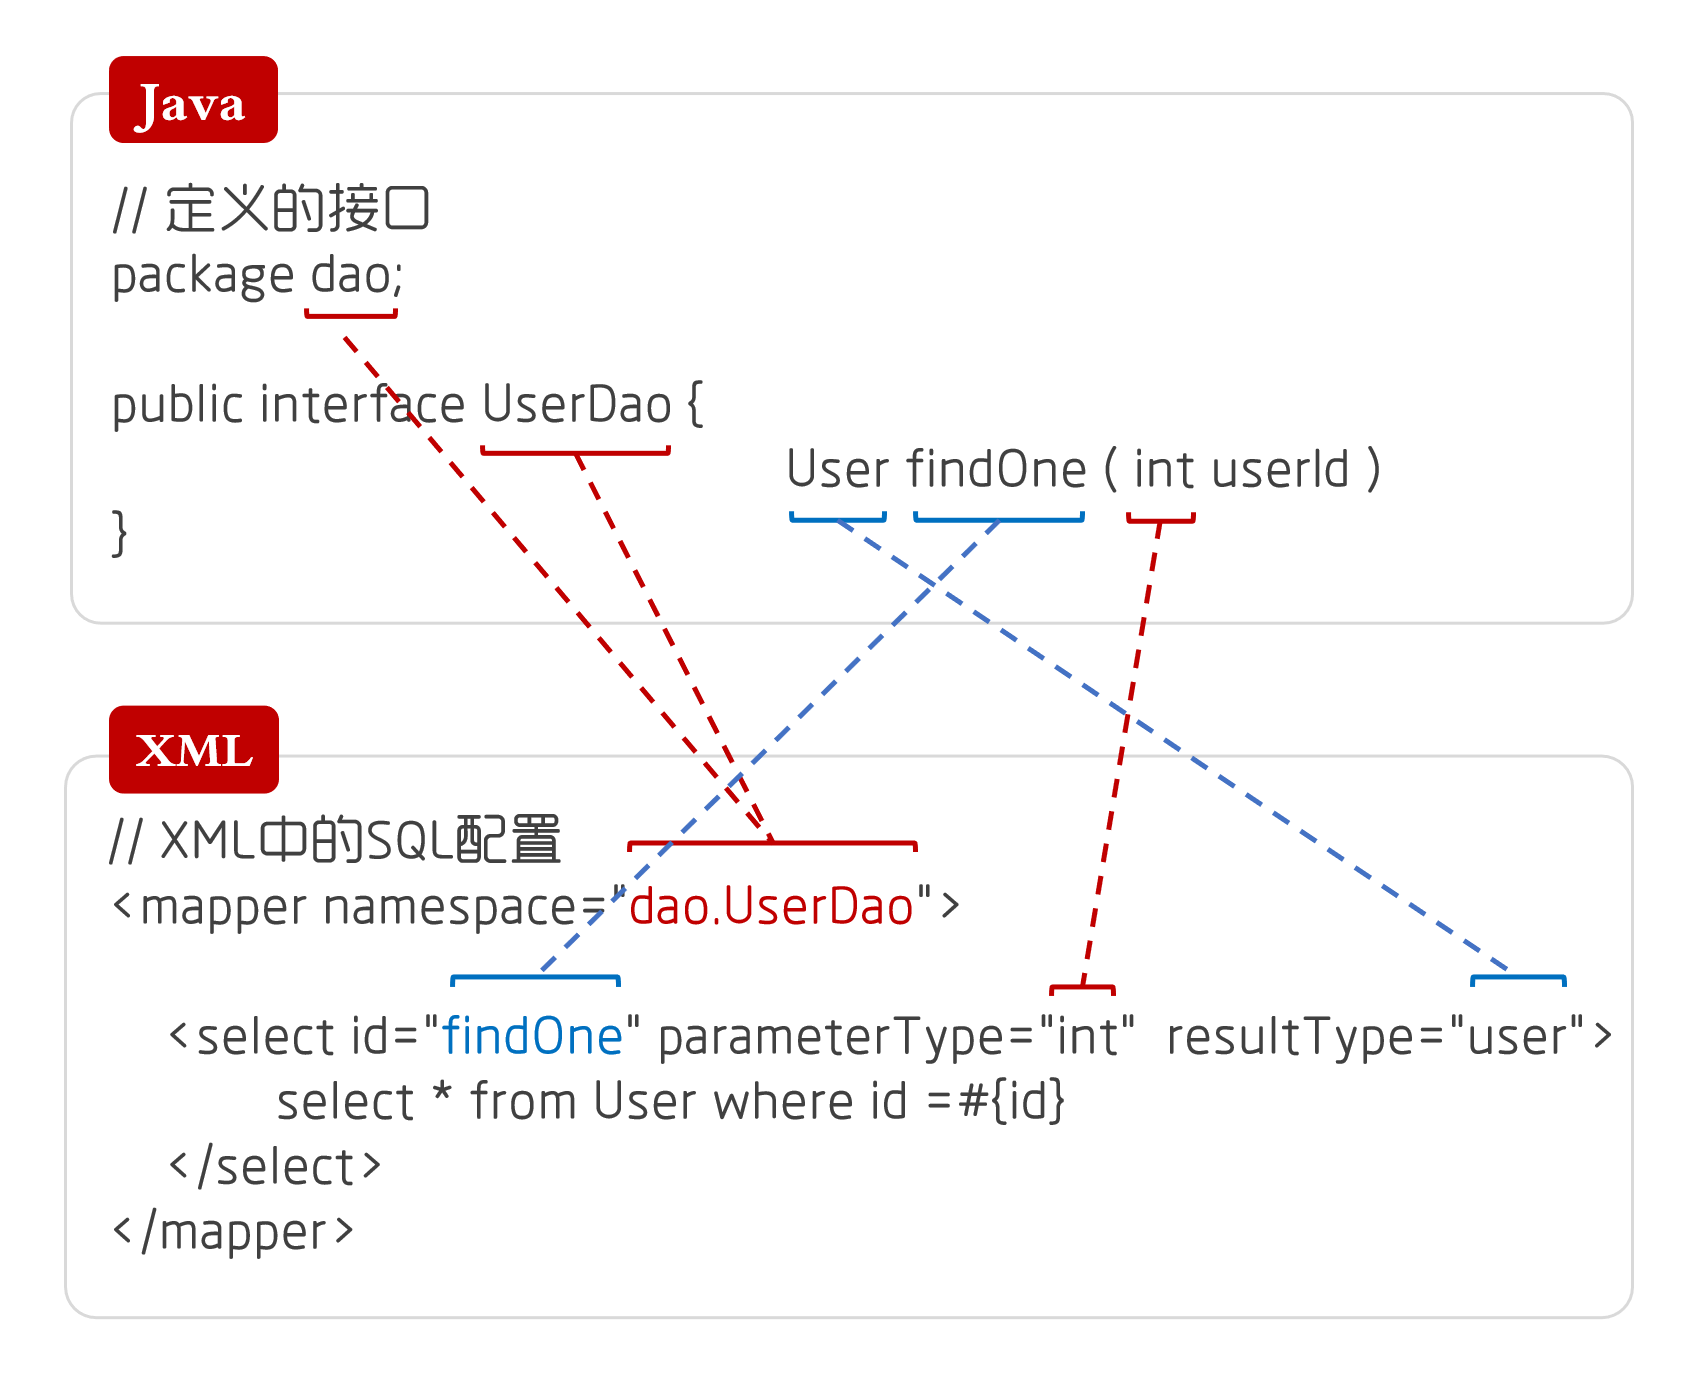
Task: Click the closing /mapper tag
Action: pyautogui.click(x=234, y=1231)
